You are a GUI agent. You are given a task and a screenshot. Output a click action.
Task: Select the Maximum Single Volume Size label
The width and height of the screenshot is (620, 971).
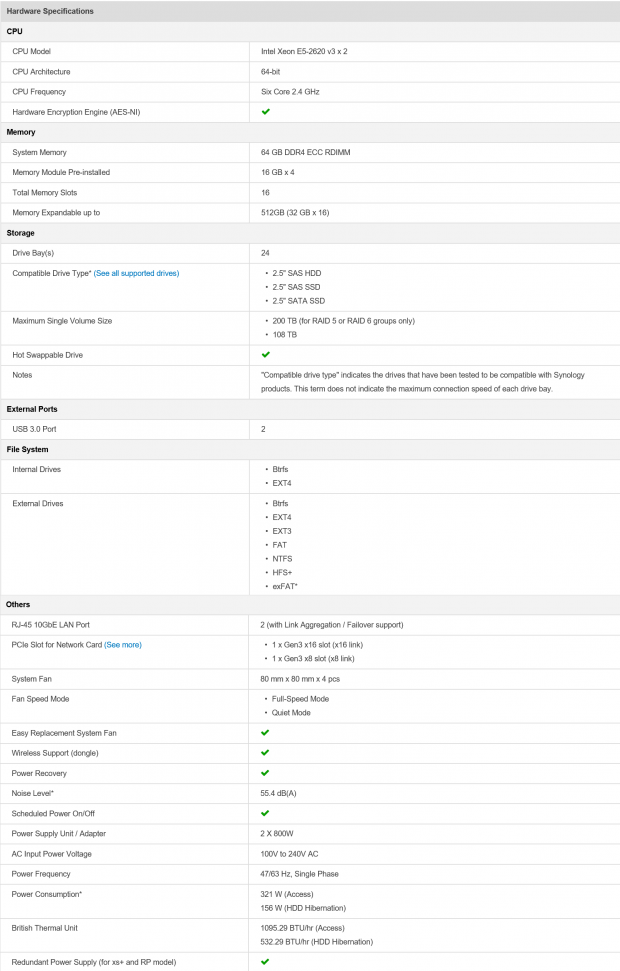coord(62,321)
